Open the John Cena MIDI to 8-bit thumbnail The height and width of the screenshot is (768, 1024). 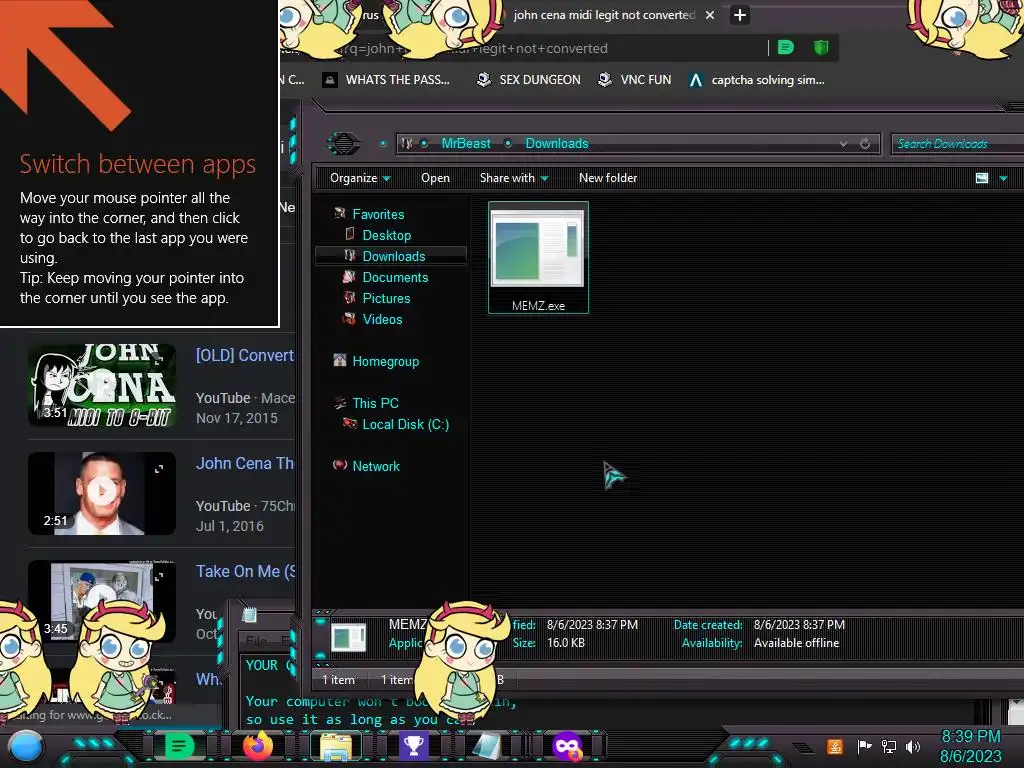pos(102,385)
